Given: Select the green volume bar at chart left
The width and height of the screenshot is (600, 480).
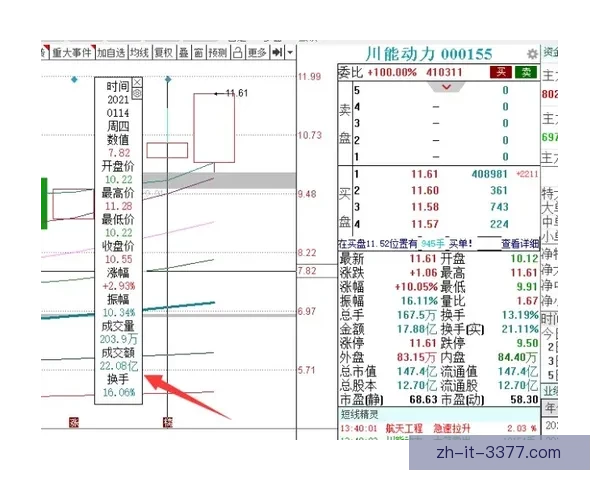Looking at the screenshot, I should pos(44,204).
